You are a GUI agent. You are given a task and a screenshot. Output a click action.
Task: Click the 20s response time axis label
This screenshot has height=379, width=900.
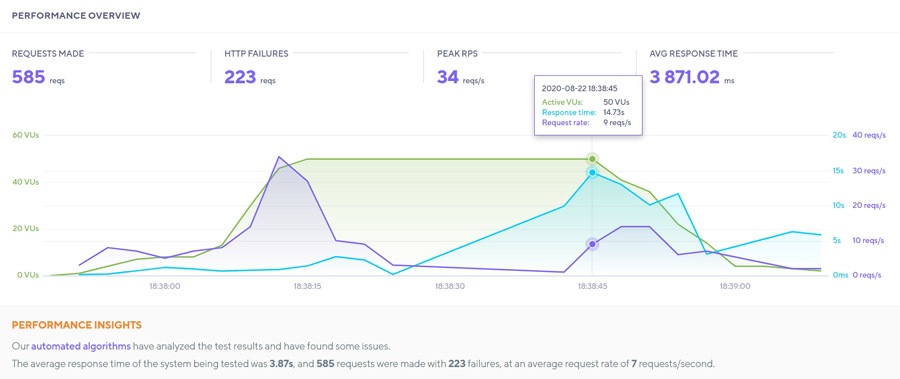coord(839,136)
